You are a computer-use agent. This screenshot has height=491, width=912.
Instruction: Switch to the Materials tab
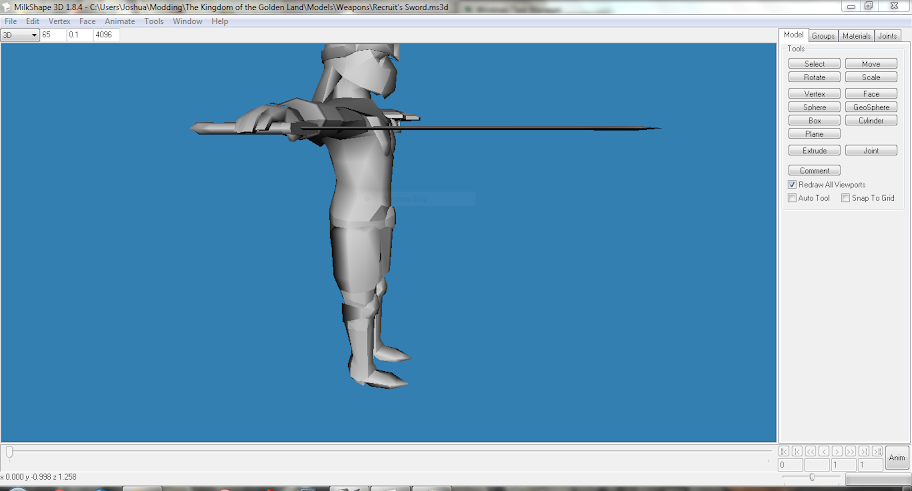856,36
